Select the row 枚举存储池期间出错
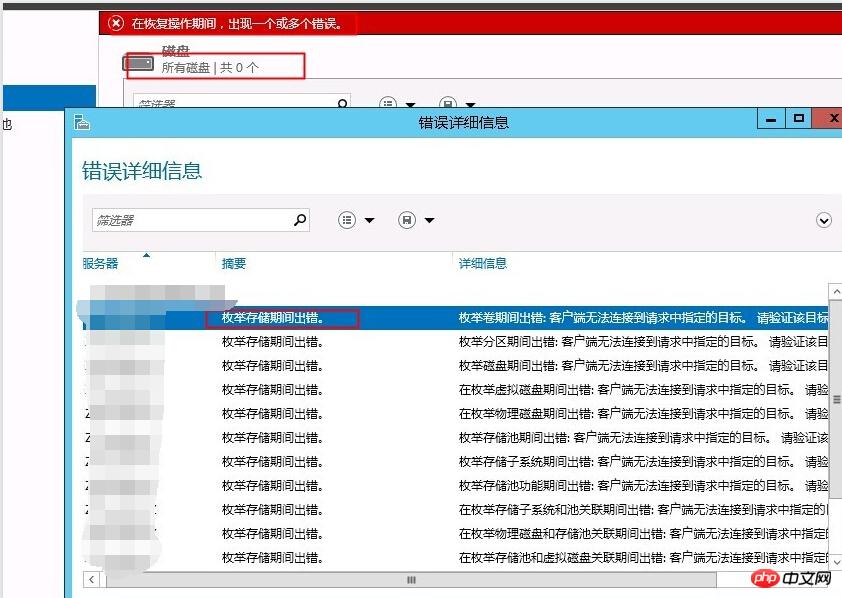The image size is (842, 598). click(x=455, y=438)
